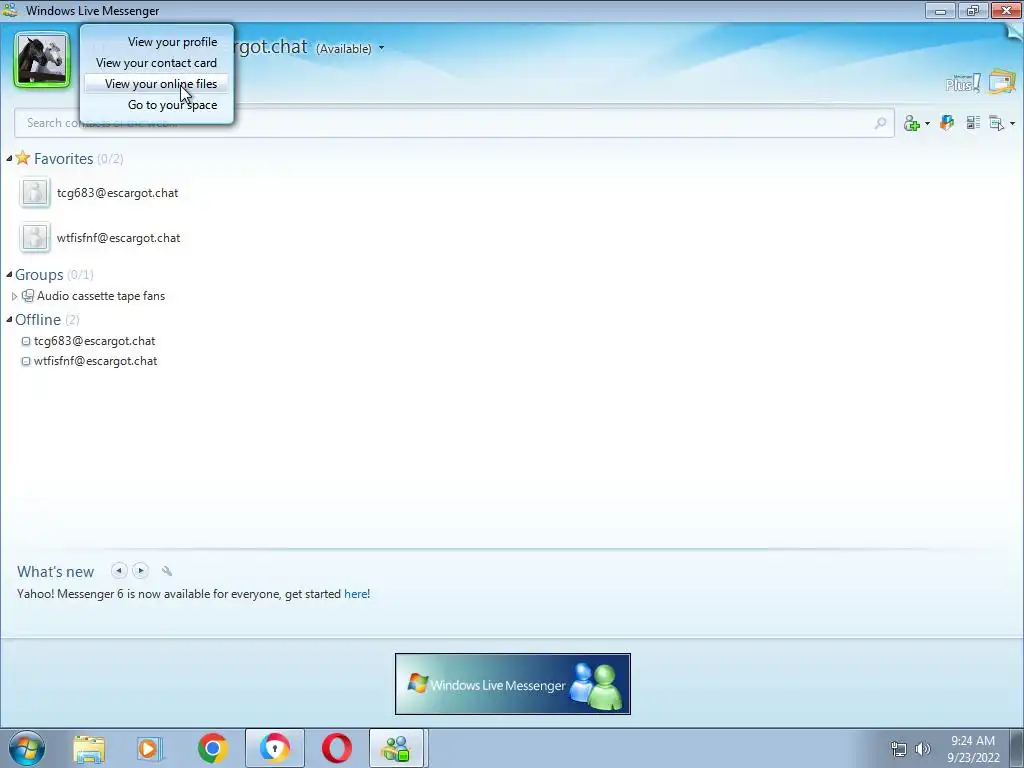Click the key-icon browser taskbar button

pyautogui.click(x=275, y=748)
